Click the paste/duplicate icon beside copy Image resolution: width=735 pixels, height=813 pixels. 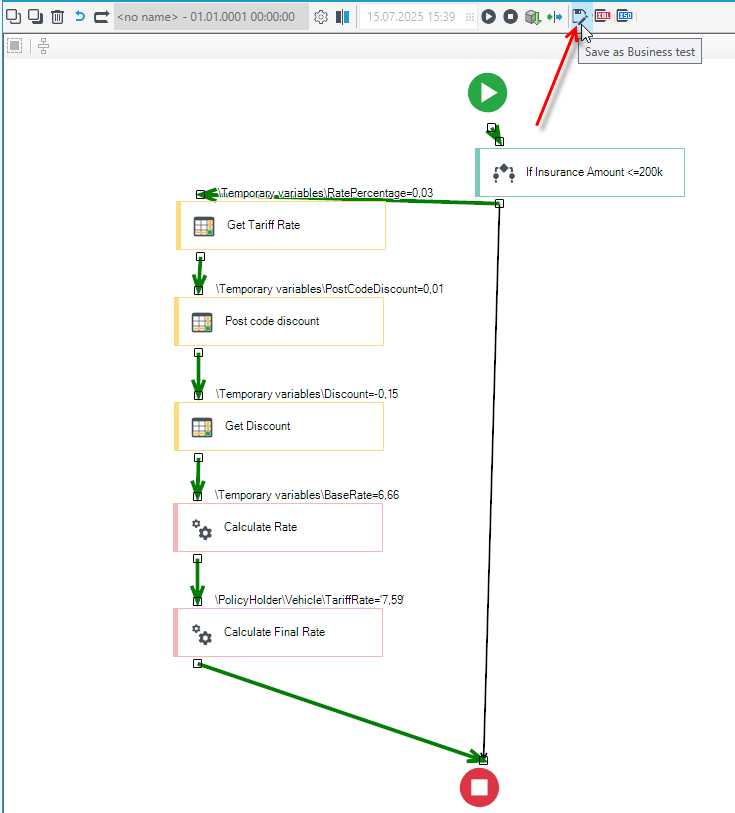35,17
